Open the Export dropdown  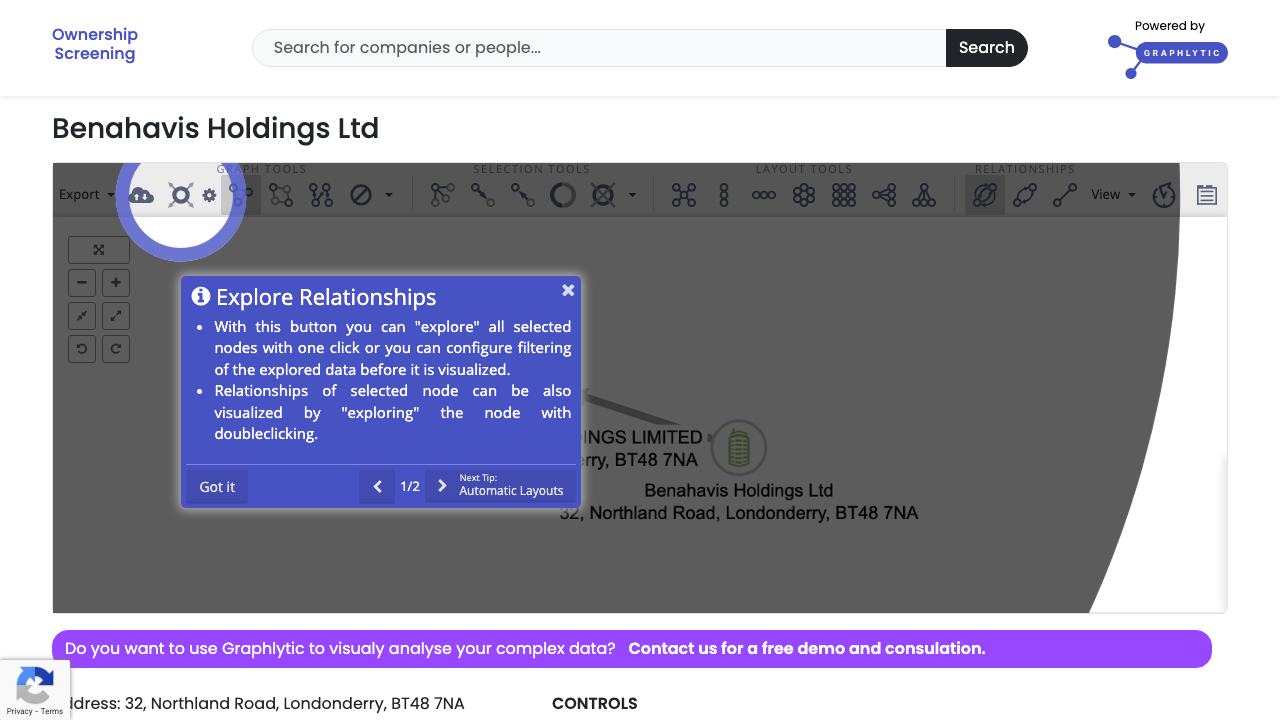[85, 194]
